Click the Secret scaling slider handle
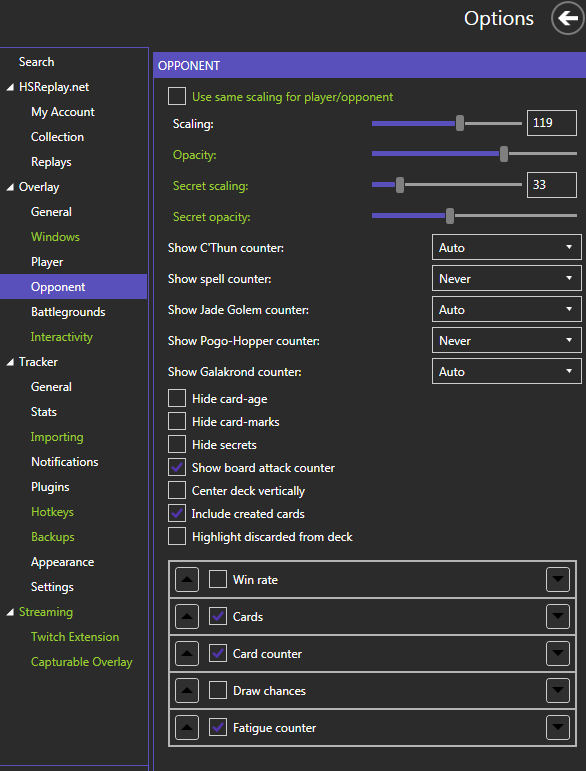Viewport: 586px width, 771px height. click(x=400, y=185)
